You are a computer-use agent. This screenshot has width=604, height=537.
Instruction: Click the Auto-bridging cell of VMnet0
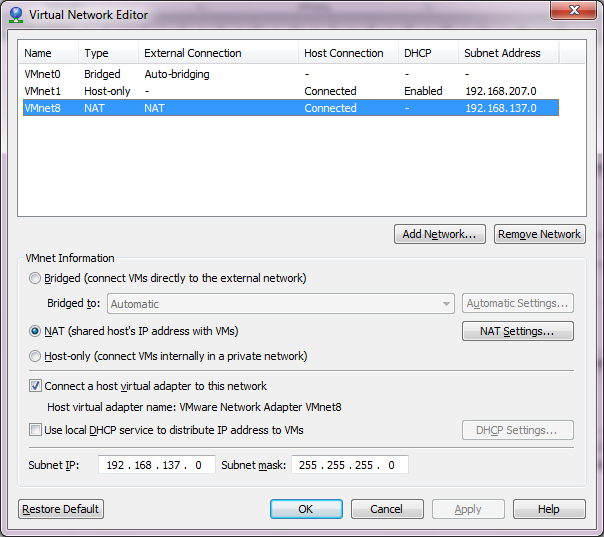pyautogui.click(x=177, y=74)
